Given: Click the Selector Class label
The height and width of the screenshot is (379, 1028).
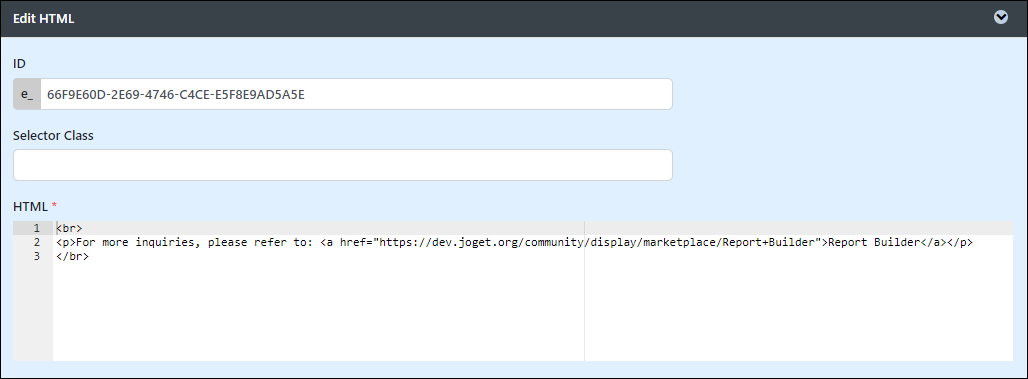Looking at the screenshot, I should point(53,136).
